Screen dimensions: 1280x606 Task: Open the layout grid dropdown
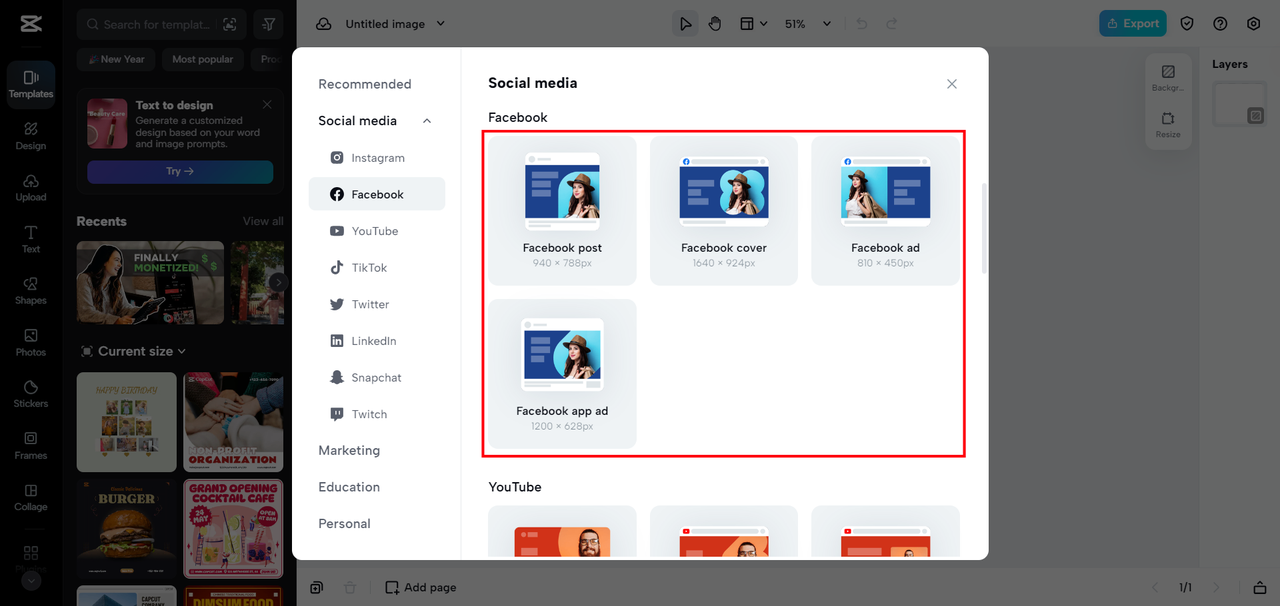(x=753, y=24)
